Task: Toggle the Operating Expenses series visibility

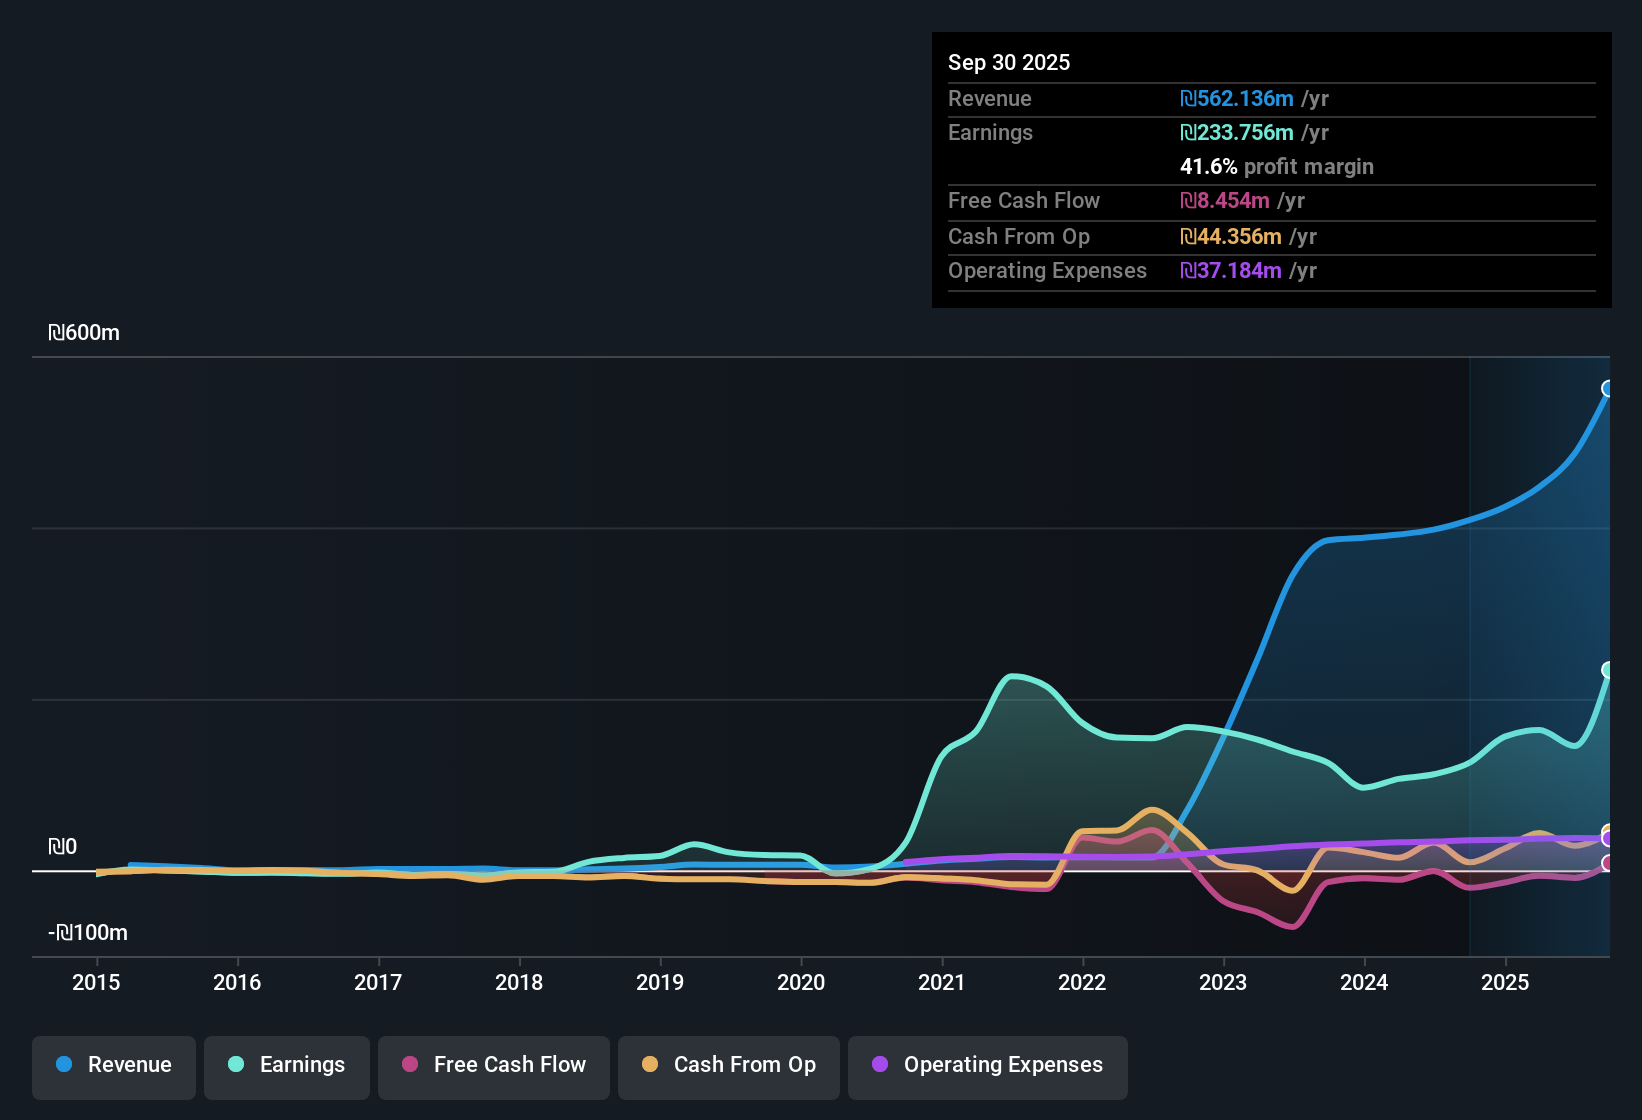Action: click(x=987, y=1065)
